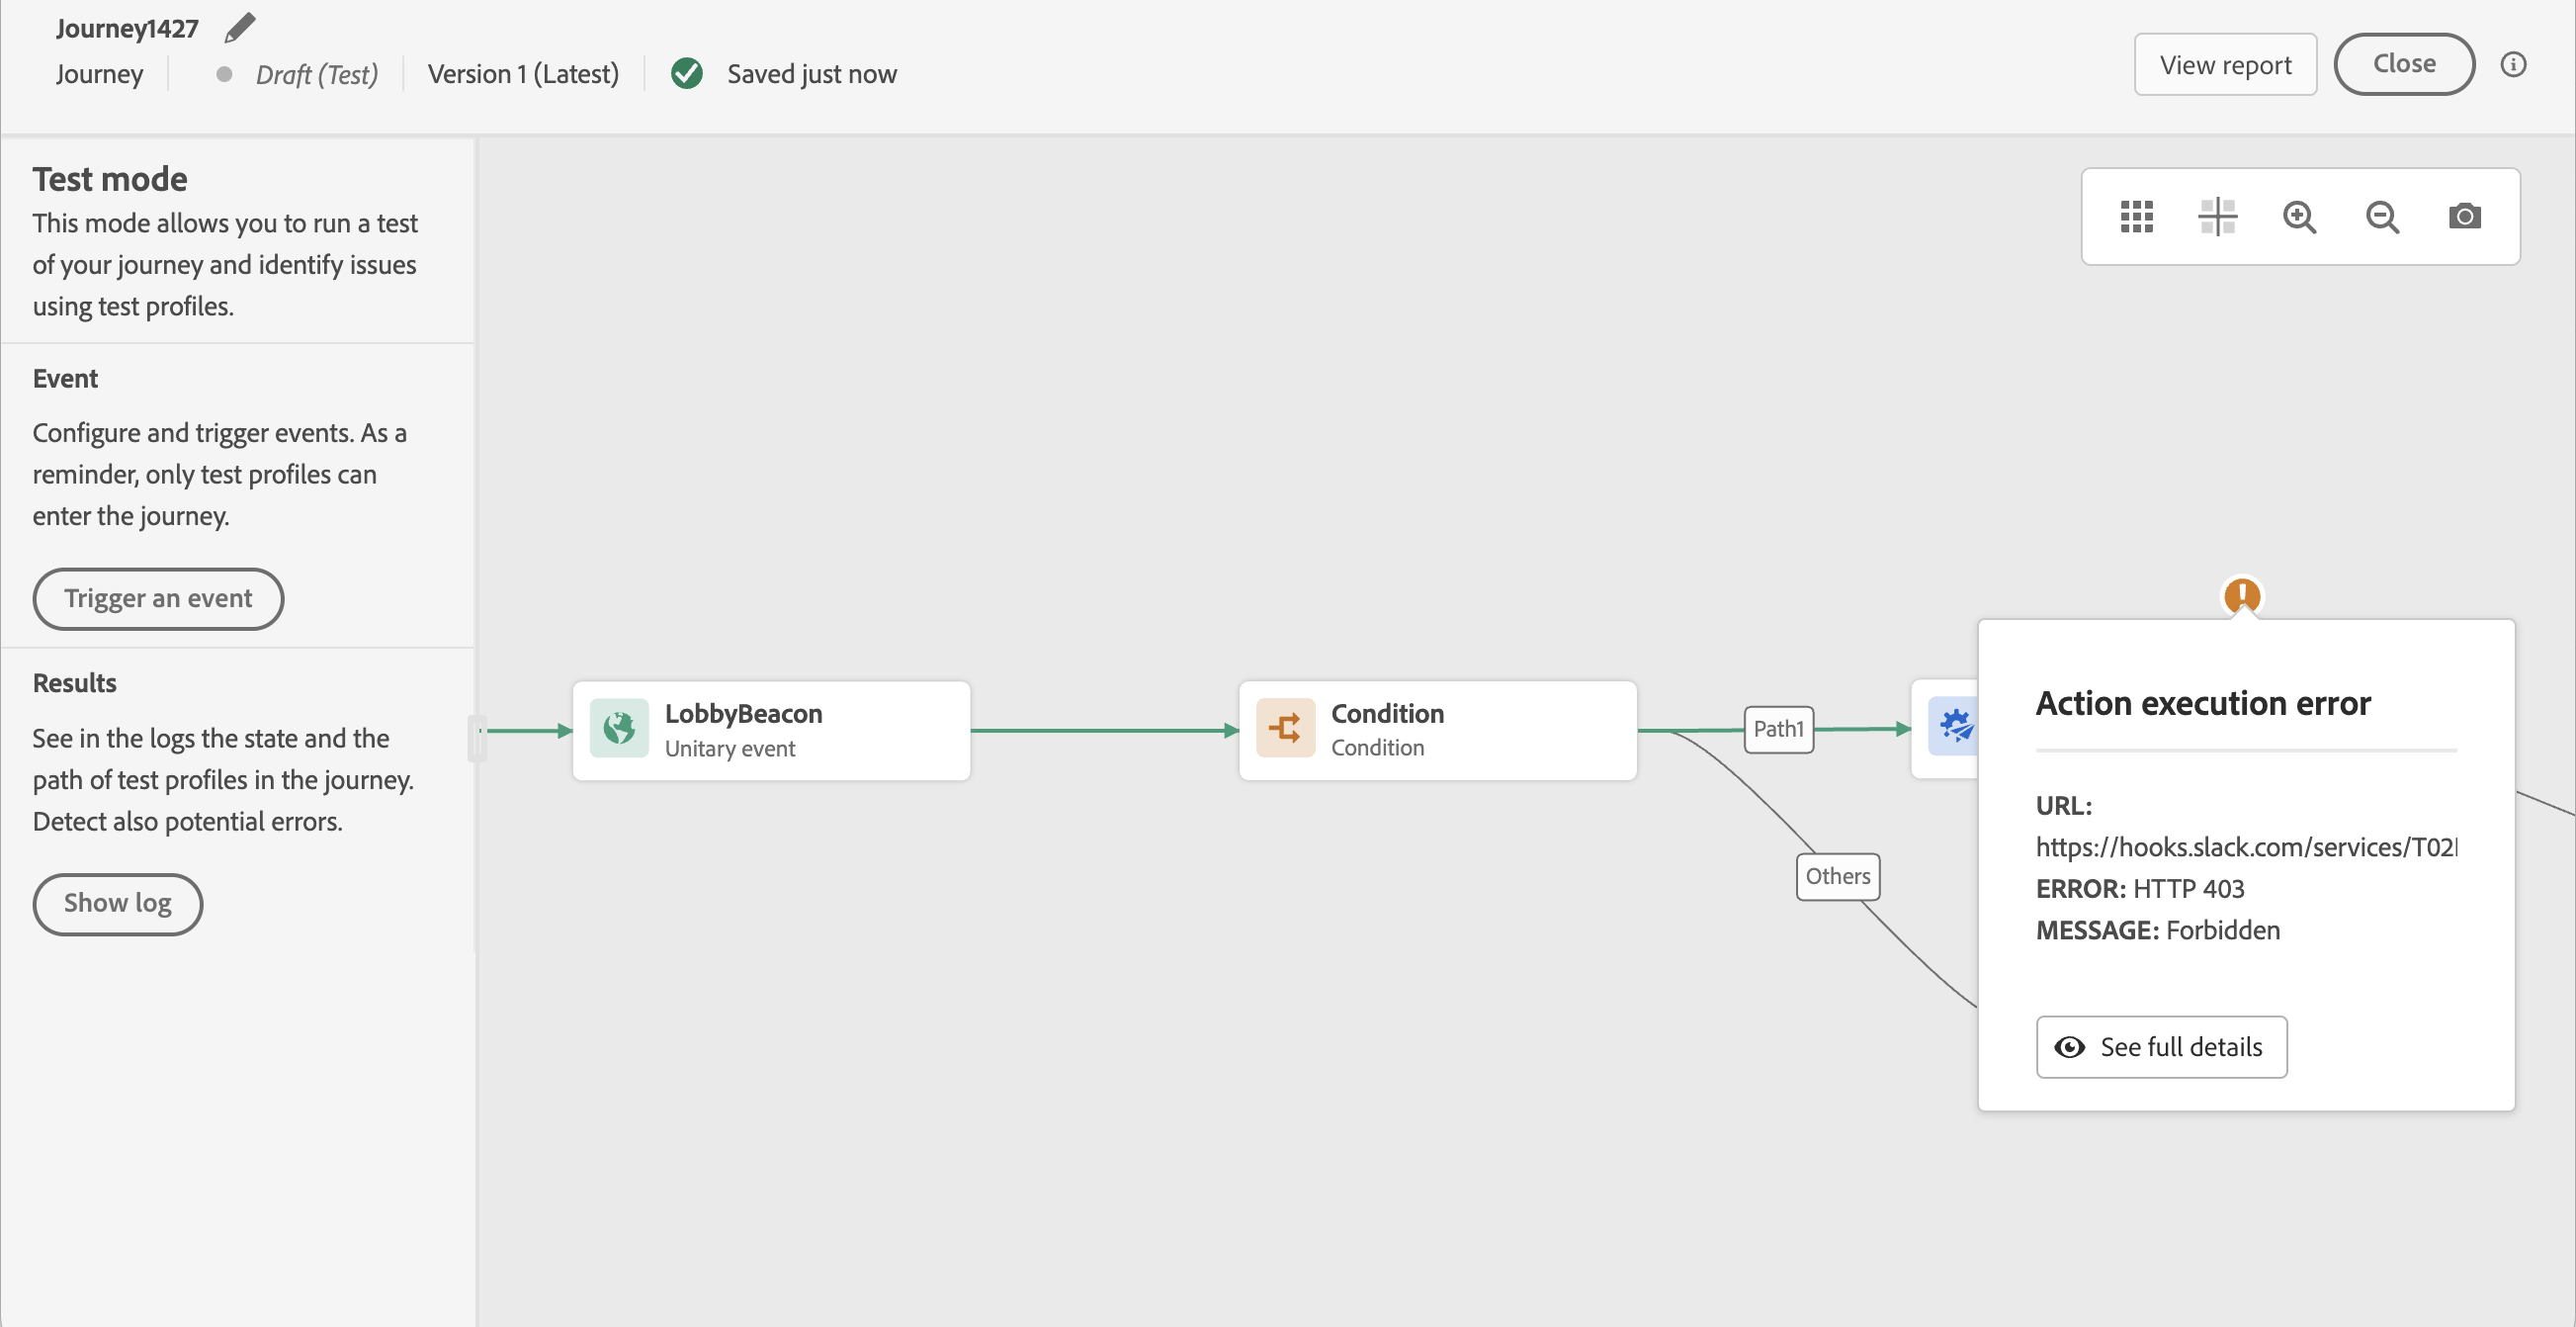Click the info icon next to Close
Screen dimensions: 2576x1327
point(2513,65)
